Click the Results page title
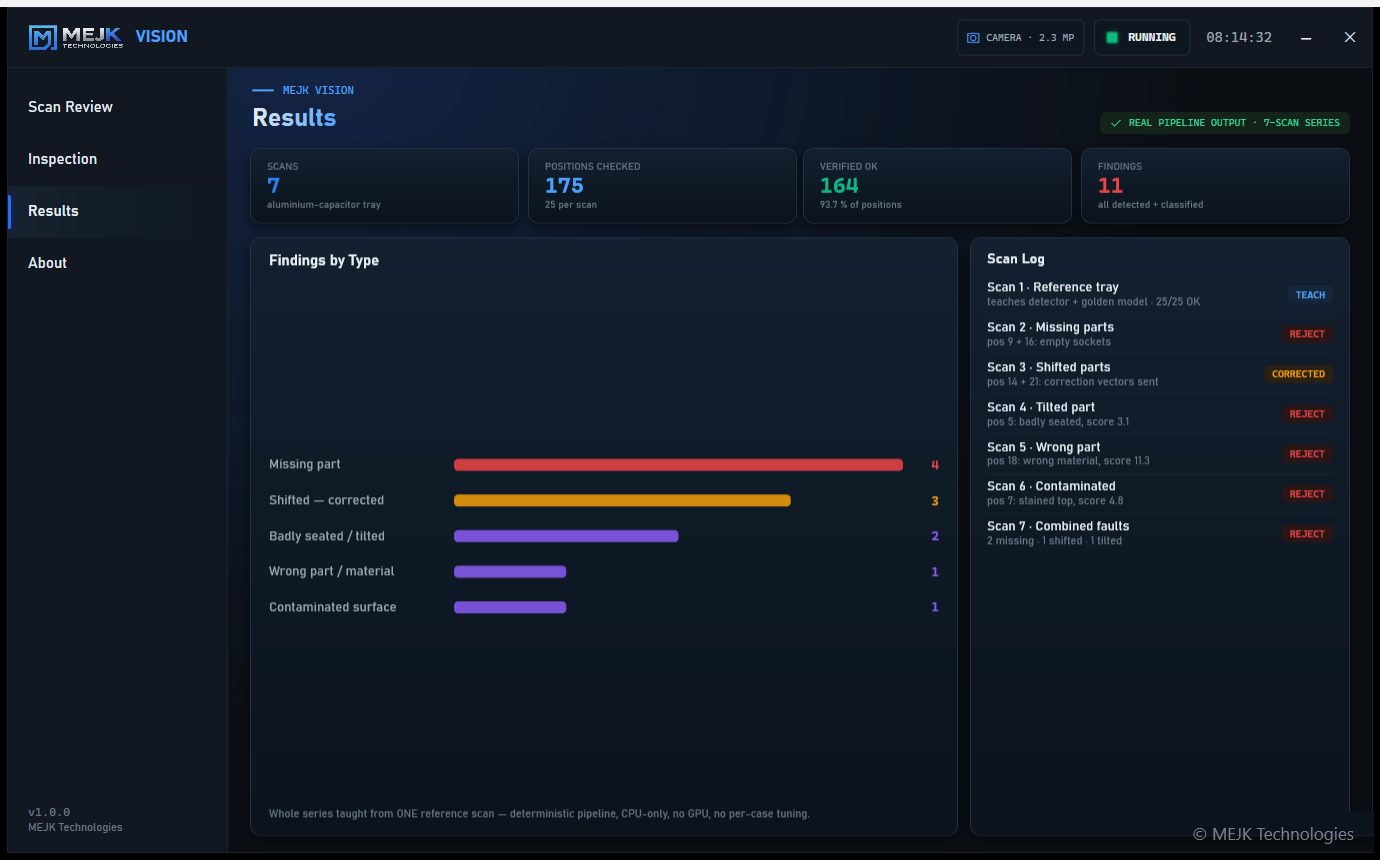This screenshot has width=1380, height=860. pyautogui.click(x=294, y=118)
